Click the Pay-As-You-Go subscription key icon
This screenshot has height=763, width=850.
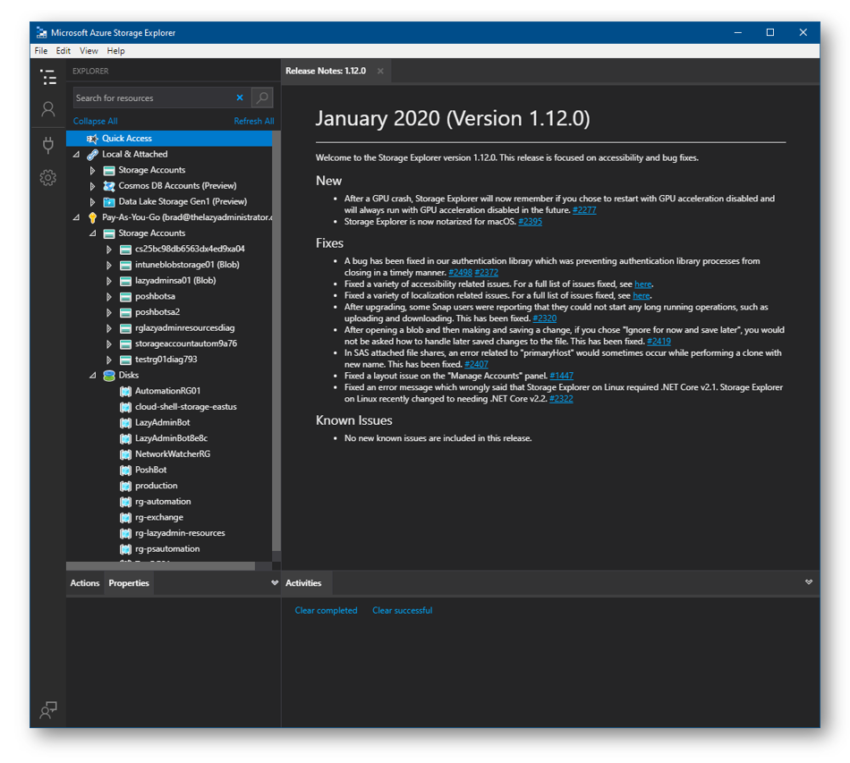click(x=93, y=217)
